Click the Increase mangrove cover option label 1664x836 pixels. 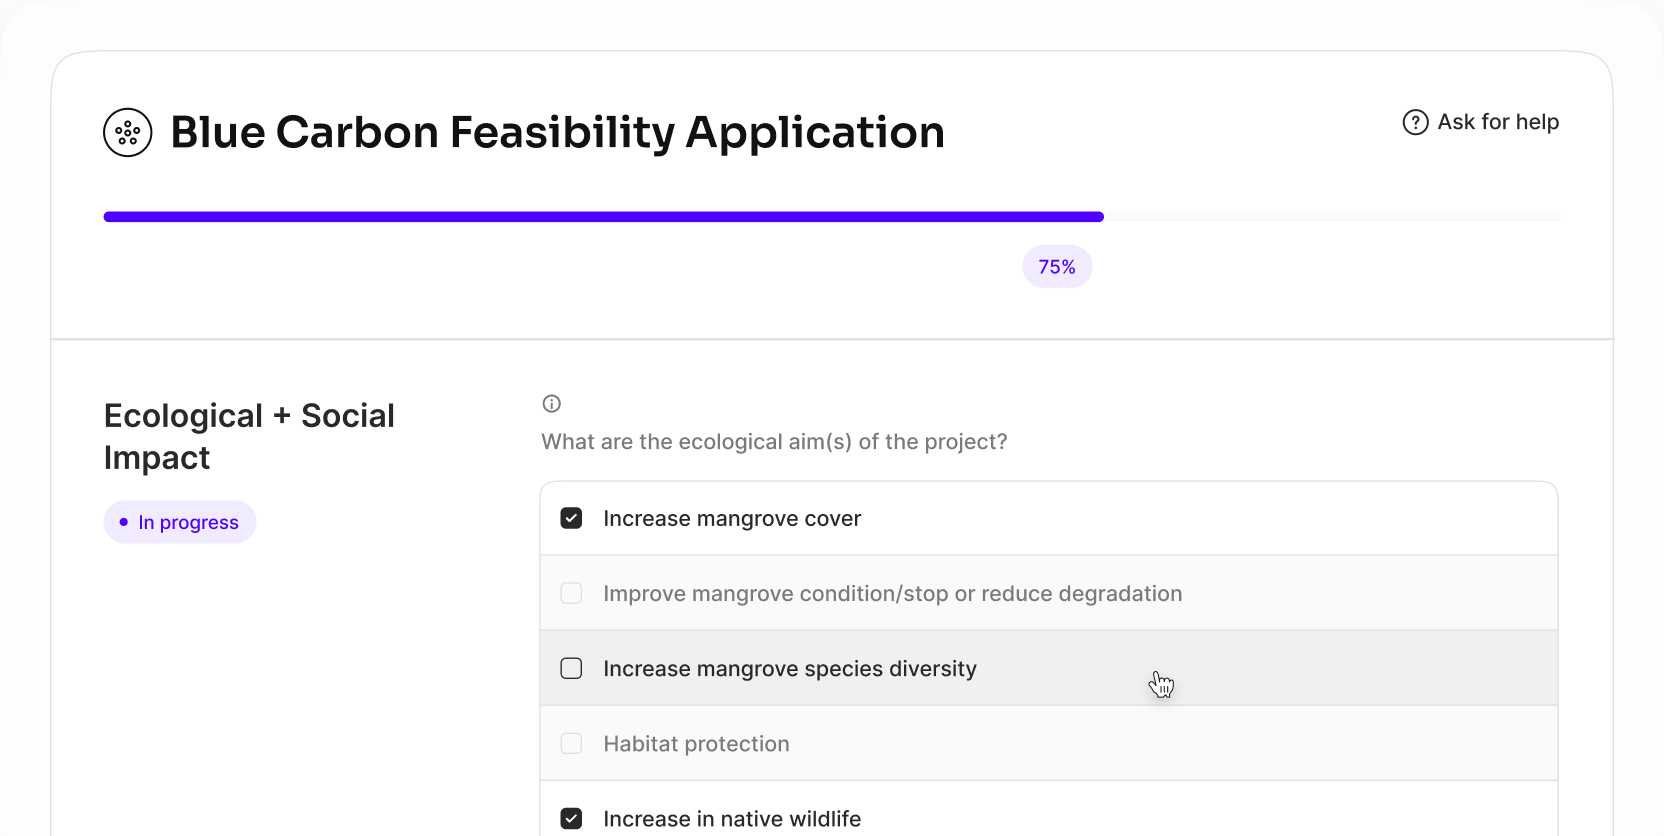pos(732,519)
